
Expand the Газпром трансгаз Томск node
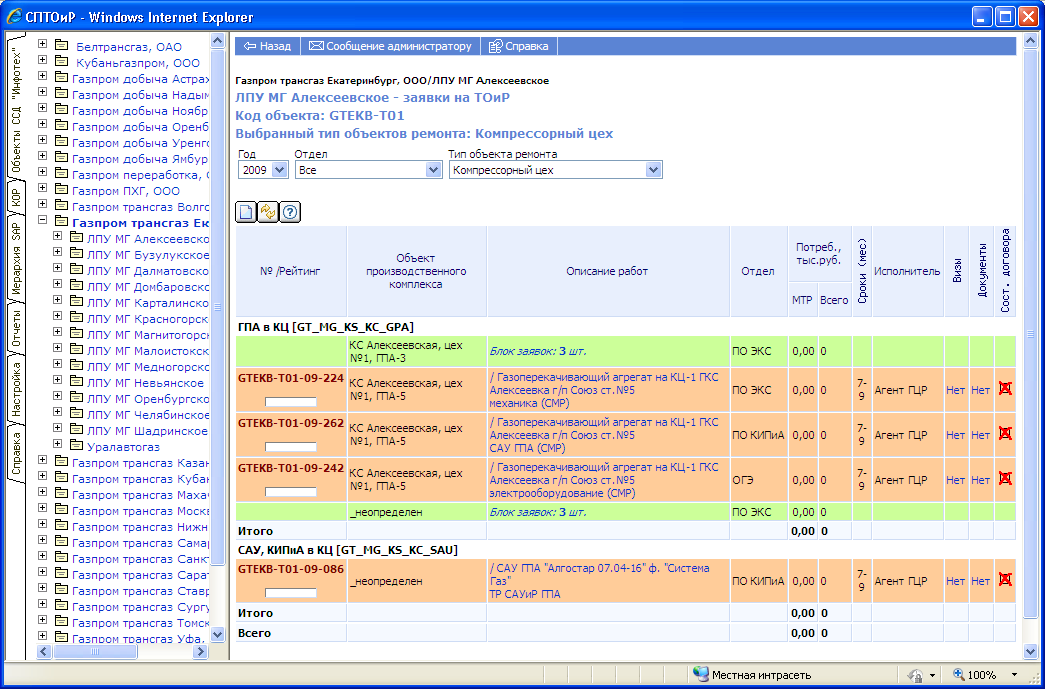(x=43, y=620)
